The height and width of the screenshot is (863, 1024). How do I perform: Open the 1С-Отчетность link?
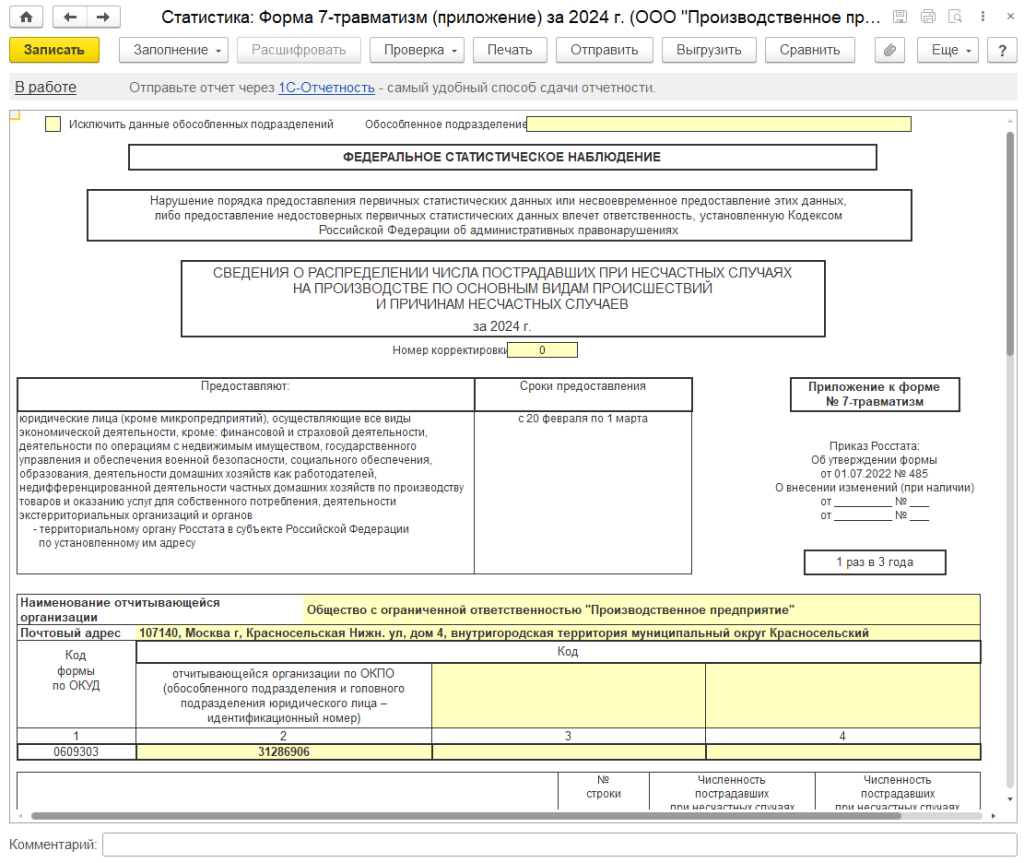(x=326, y=88)
